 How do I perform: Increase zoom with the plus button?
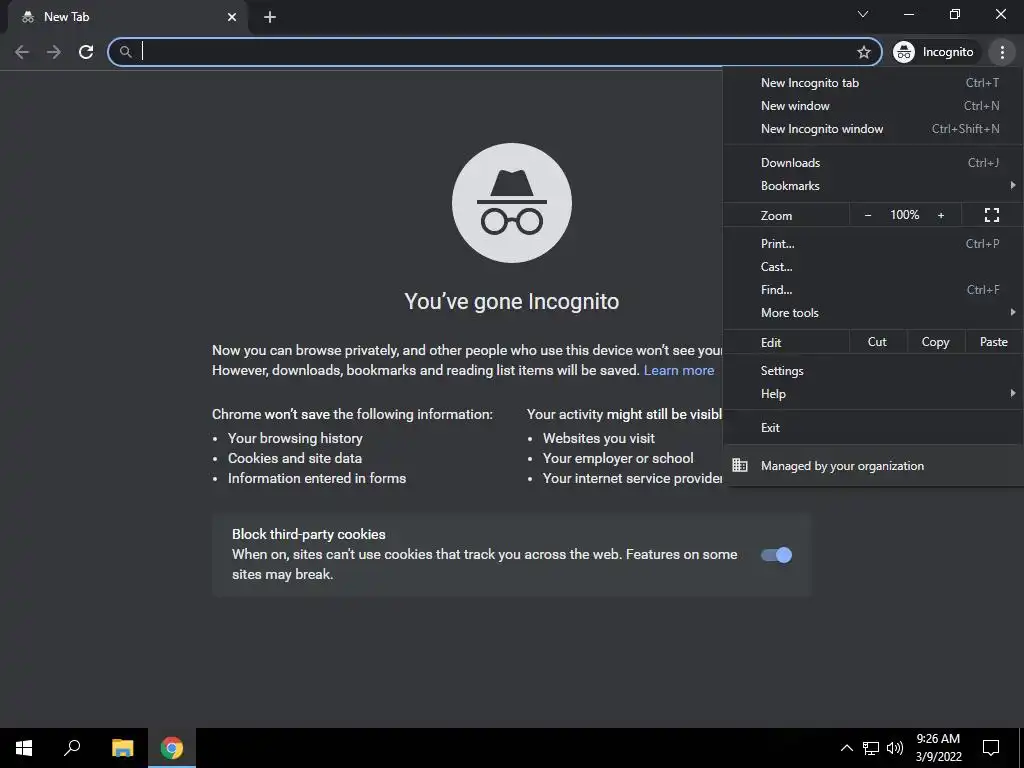coord(940,215)
